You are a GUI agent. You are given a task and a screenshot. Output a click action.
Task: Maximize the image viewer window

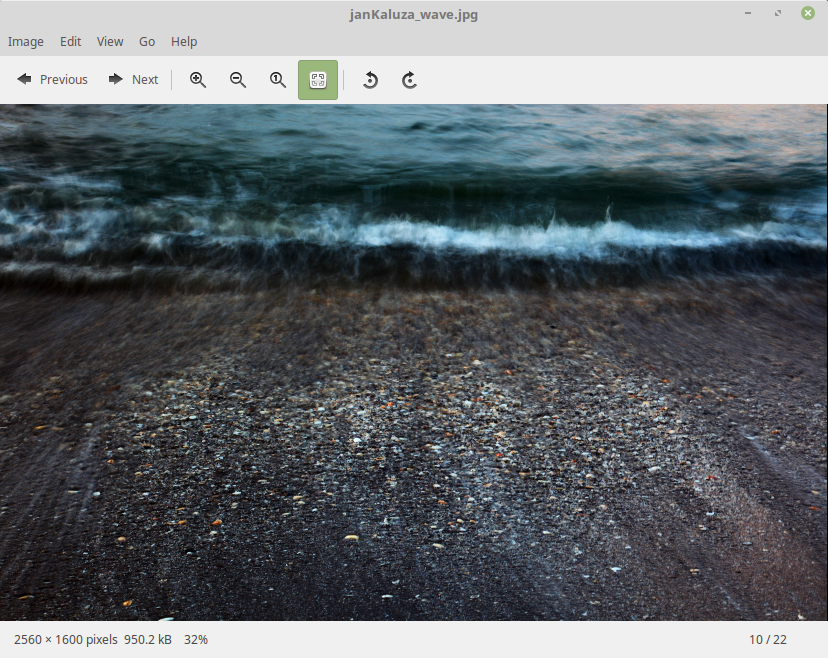pos(778,13)
